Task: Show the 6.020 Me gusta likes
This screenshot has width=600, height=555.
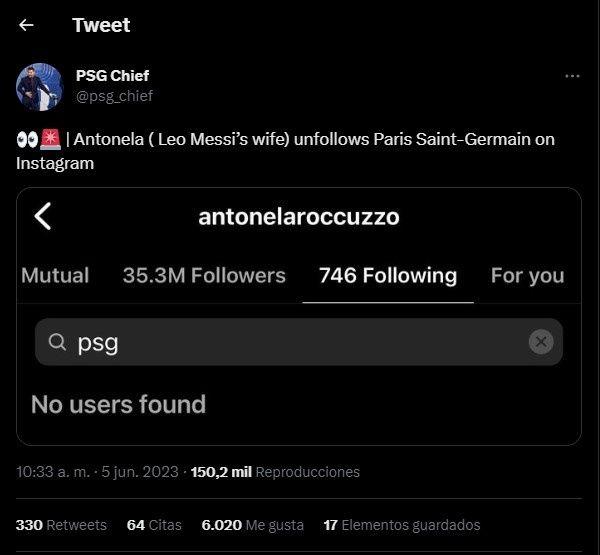Action: pyautogui.click(x=251, y=525)
